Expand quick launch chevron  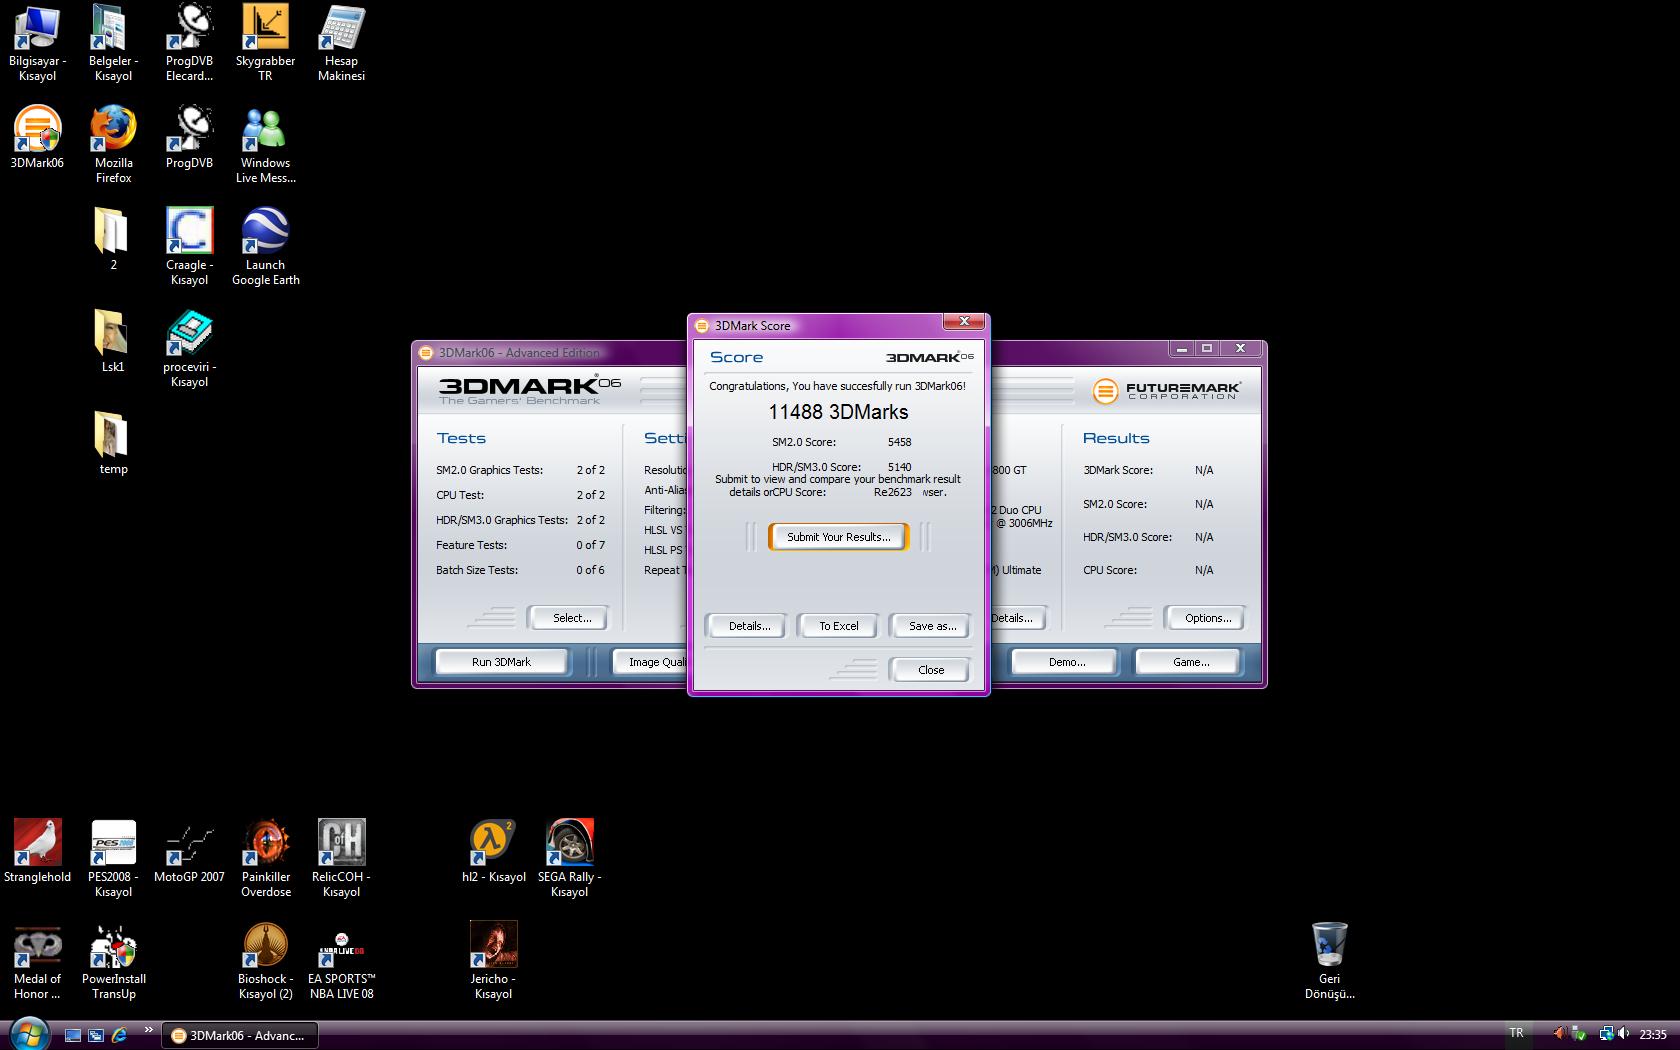click(149, 1029)
